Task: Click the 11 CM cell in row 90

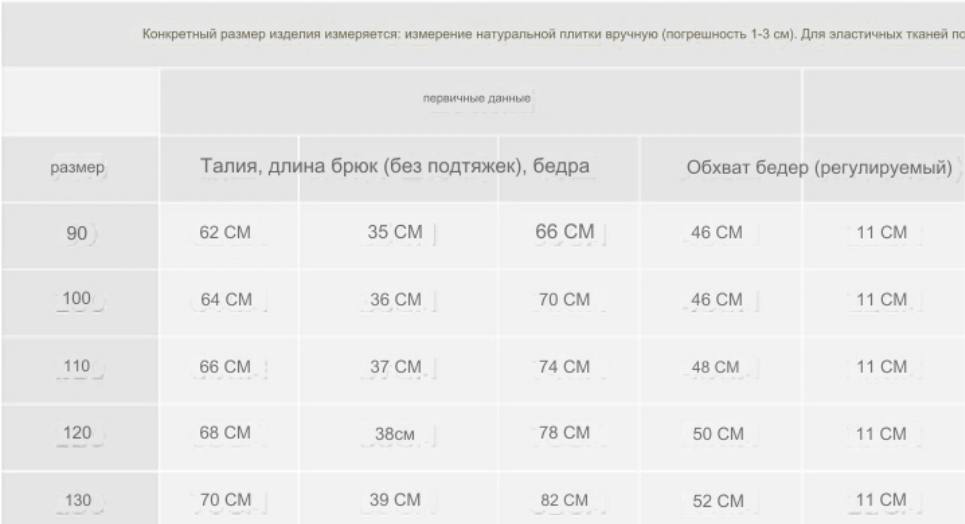Action: (x=882, y=233)
